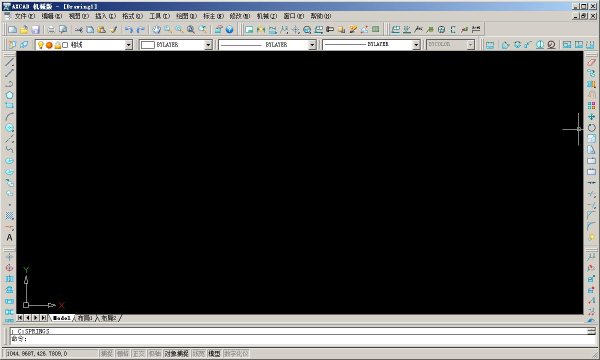Image resolution: width=600 pixels, height=360 pixels.
Task: Open the layer selection dropdown
Action: pos(129,45)
